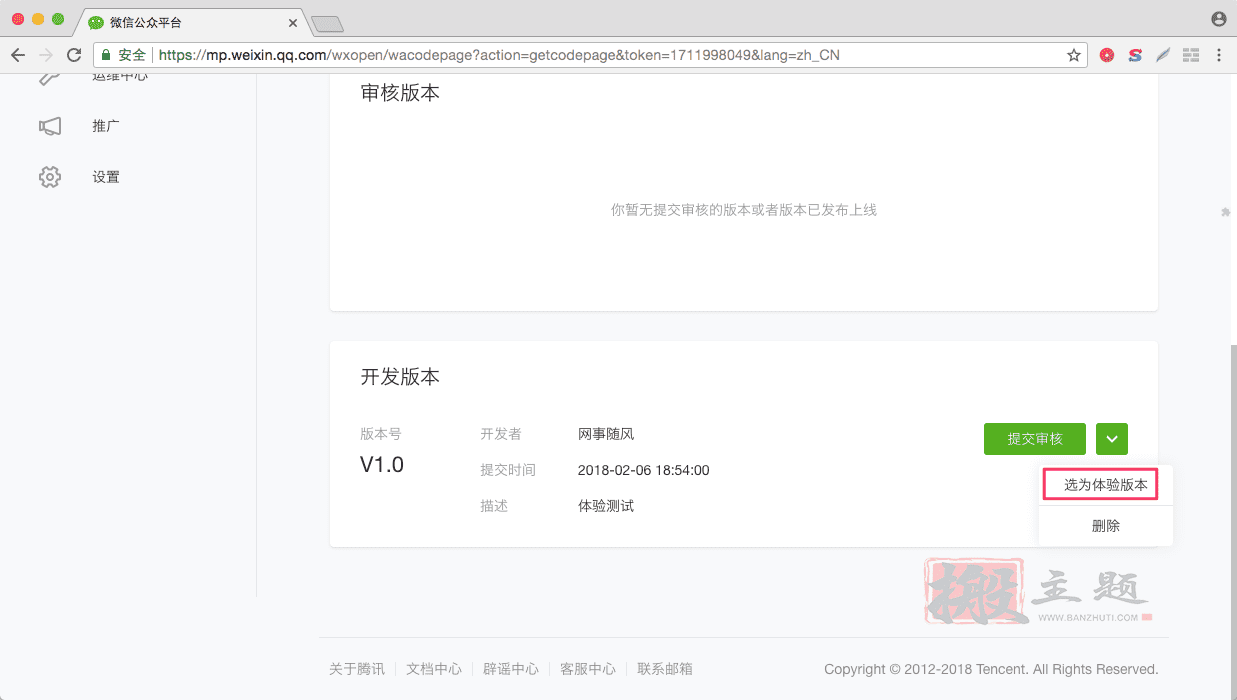Click description value 体验测试
The image size is (1237, 700).
tap(606, 506)
